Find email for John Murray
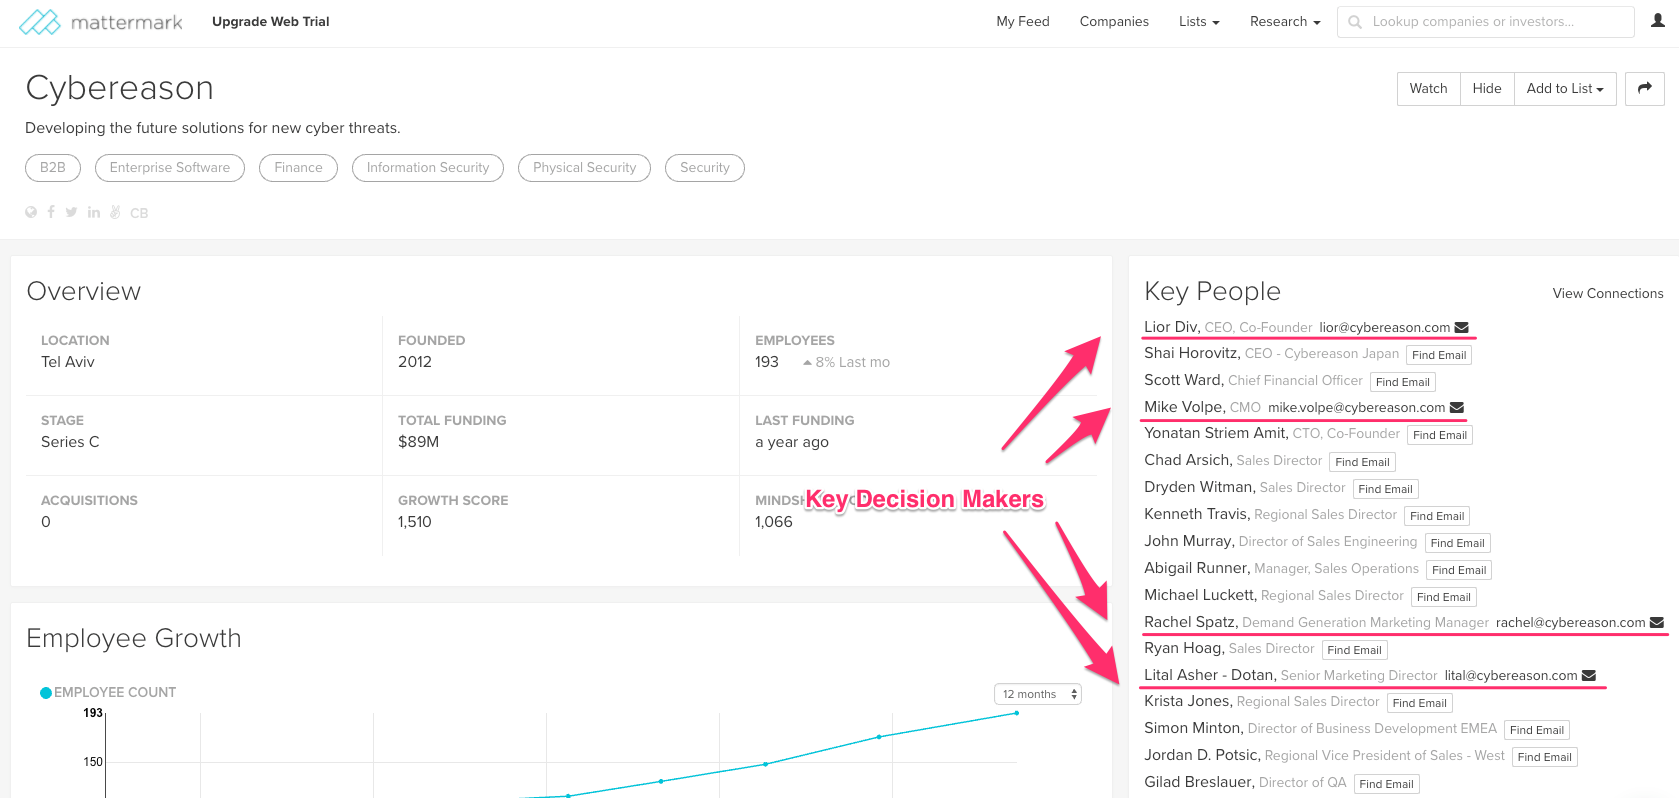This screenshot has height=798, width=1679. tap(1458, 543)
